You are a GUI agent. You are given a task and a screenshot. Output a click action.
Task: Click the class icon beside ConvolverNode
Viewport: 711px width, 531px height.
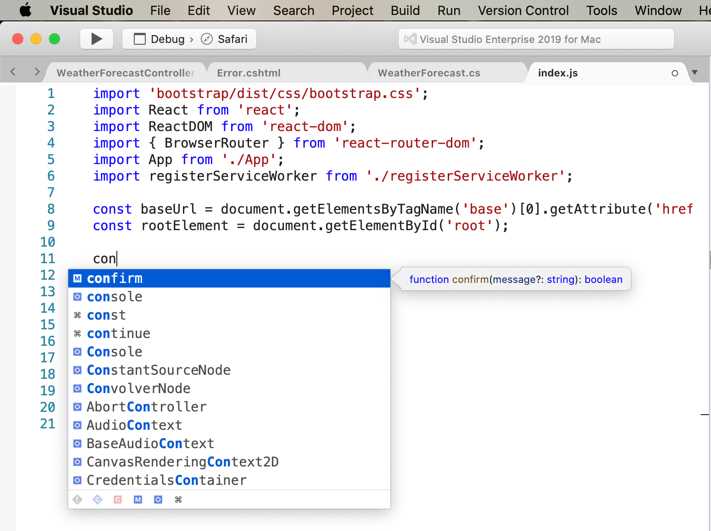click(78, 388)
